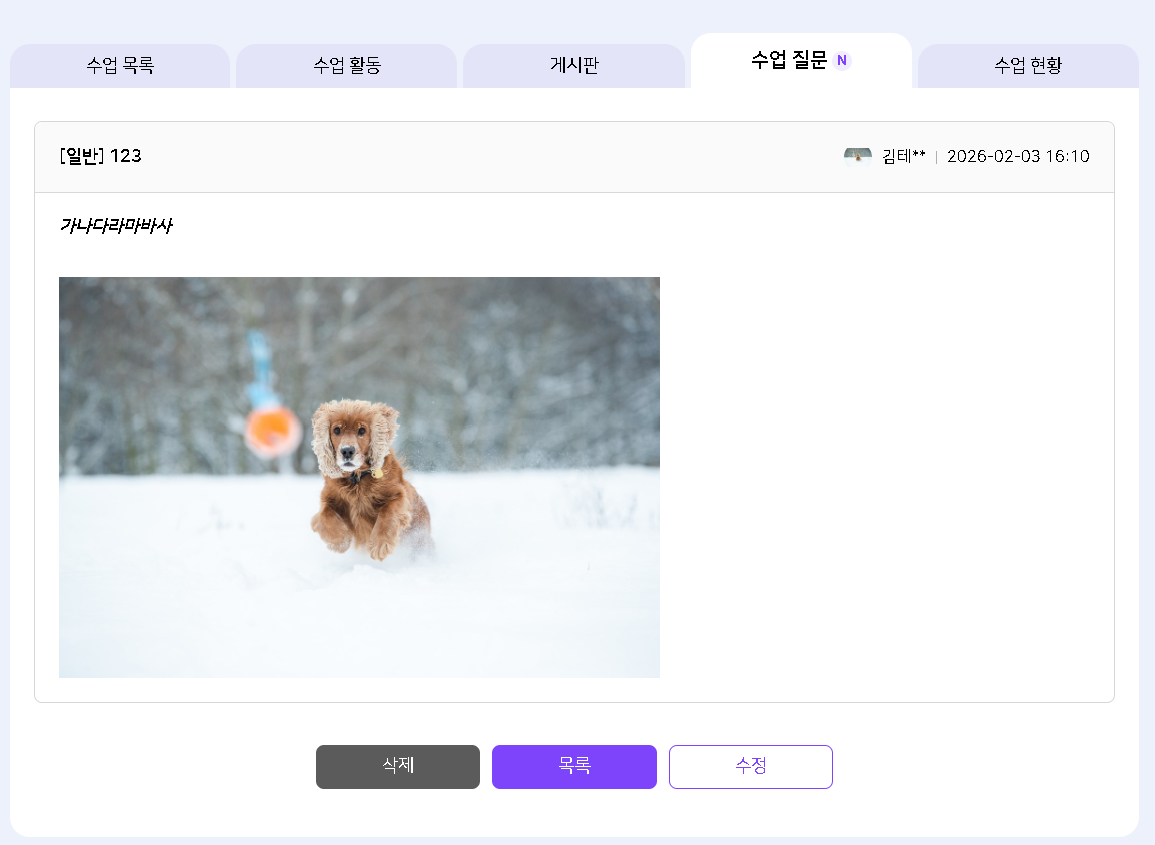The image size is (1155, 845).
Task: Click the post title [일반] 123
Action: click(x=100, y=156)
